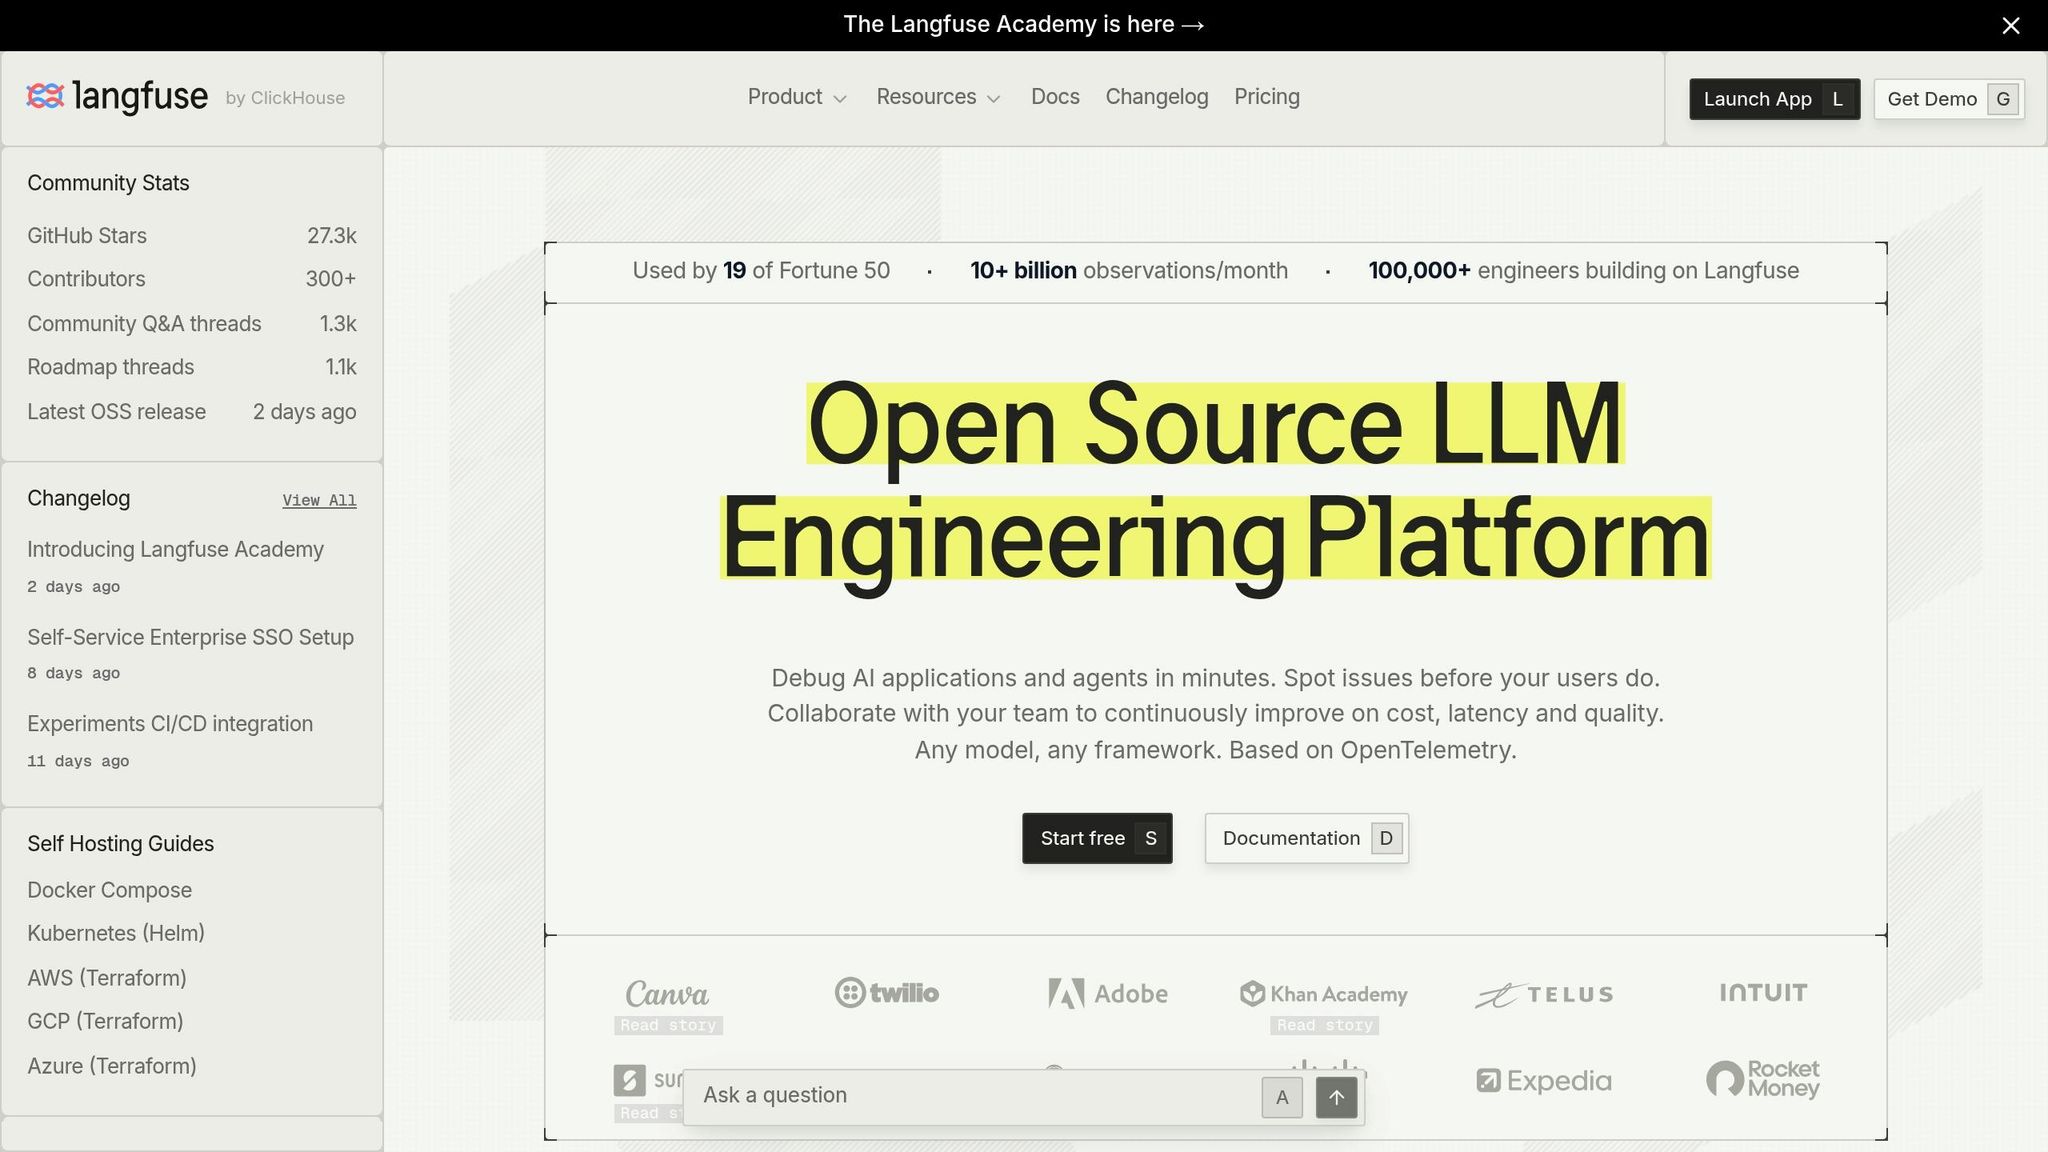Dismiss the Langfuse Academy announcement banner

2011,25
